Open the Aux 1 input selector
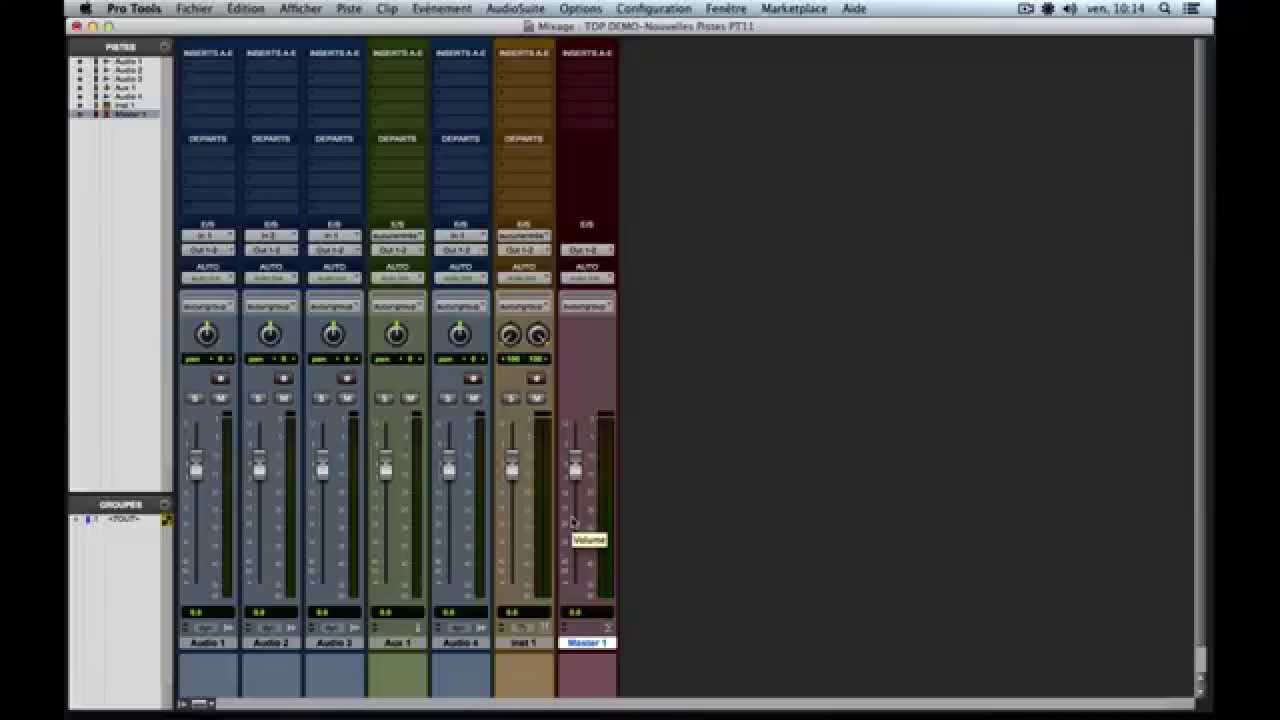Image resolution: width=1280 pixels, height=720 pixels. [x=396, y=236]
